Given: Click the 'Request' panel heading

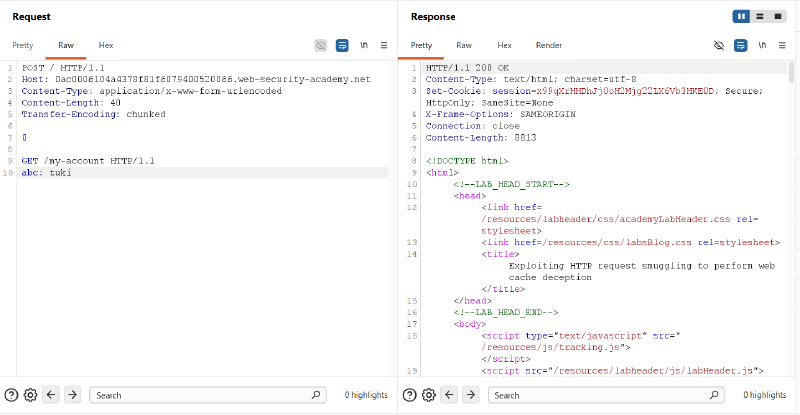Looking at the screenshot, I should coord(32,17).
